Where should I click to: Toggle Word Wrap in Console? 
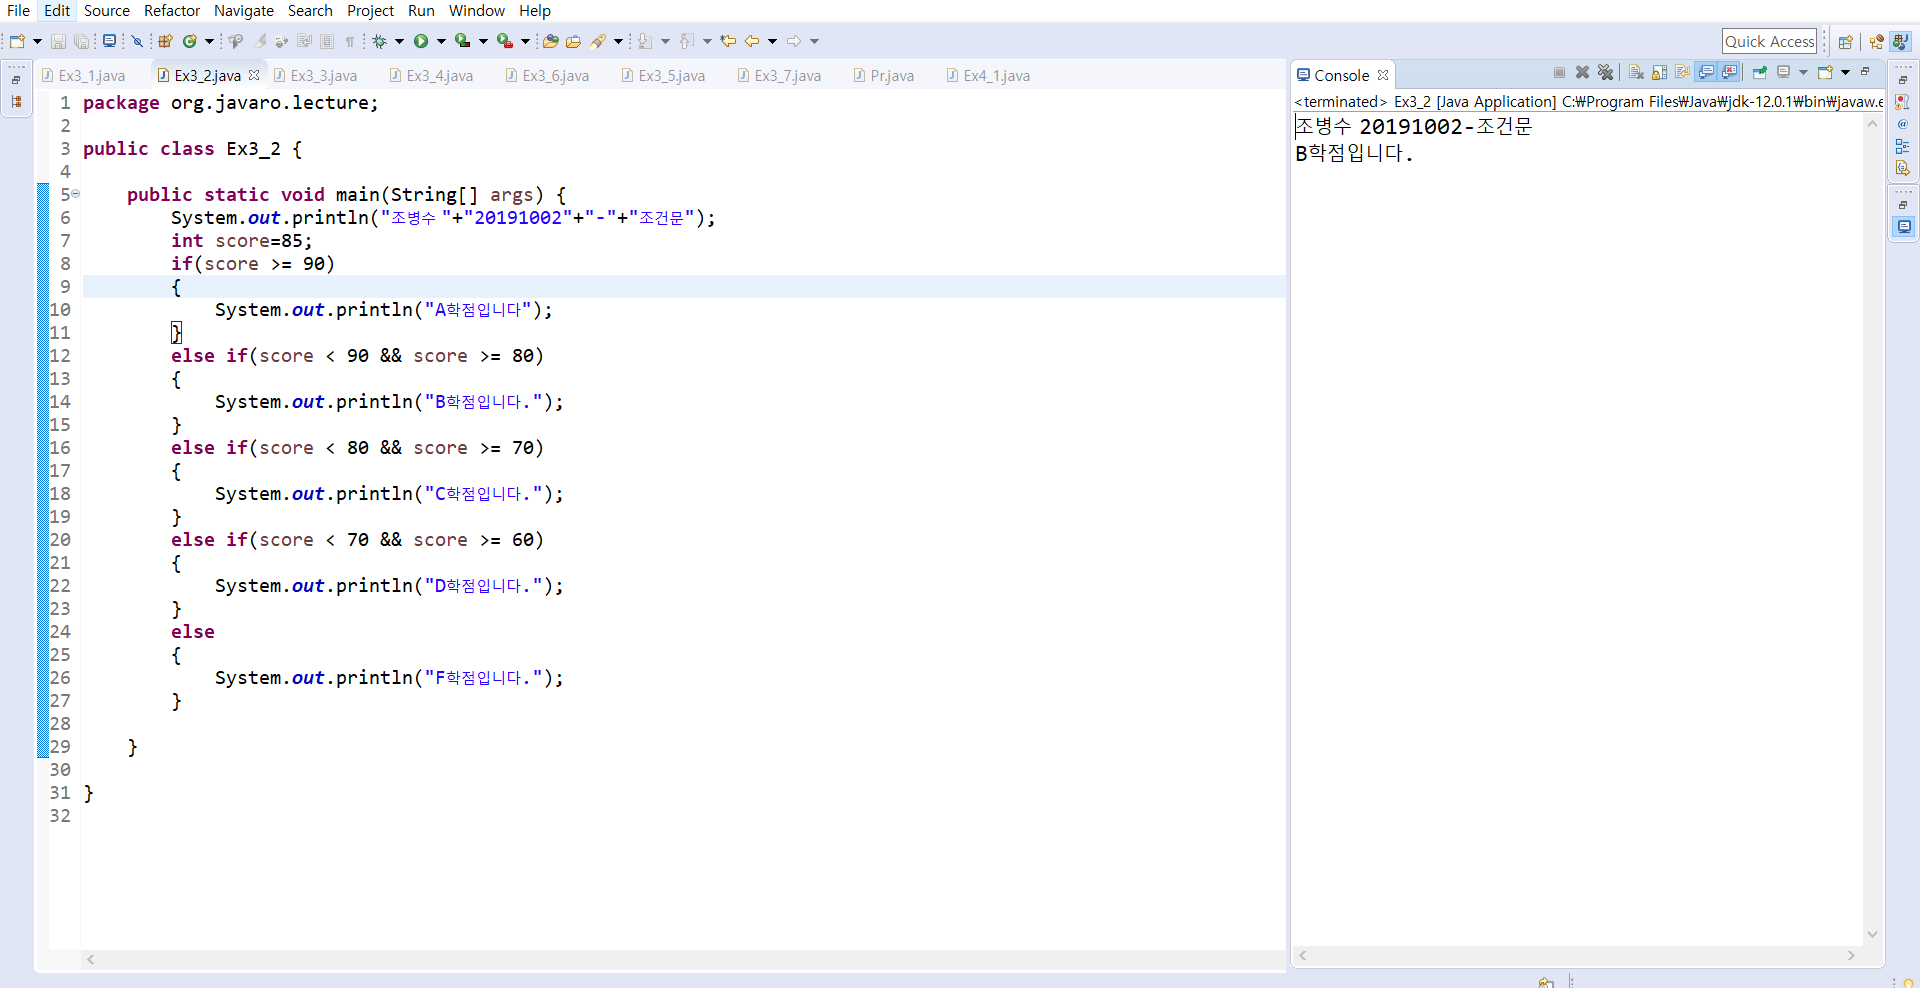point(1682,72)
